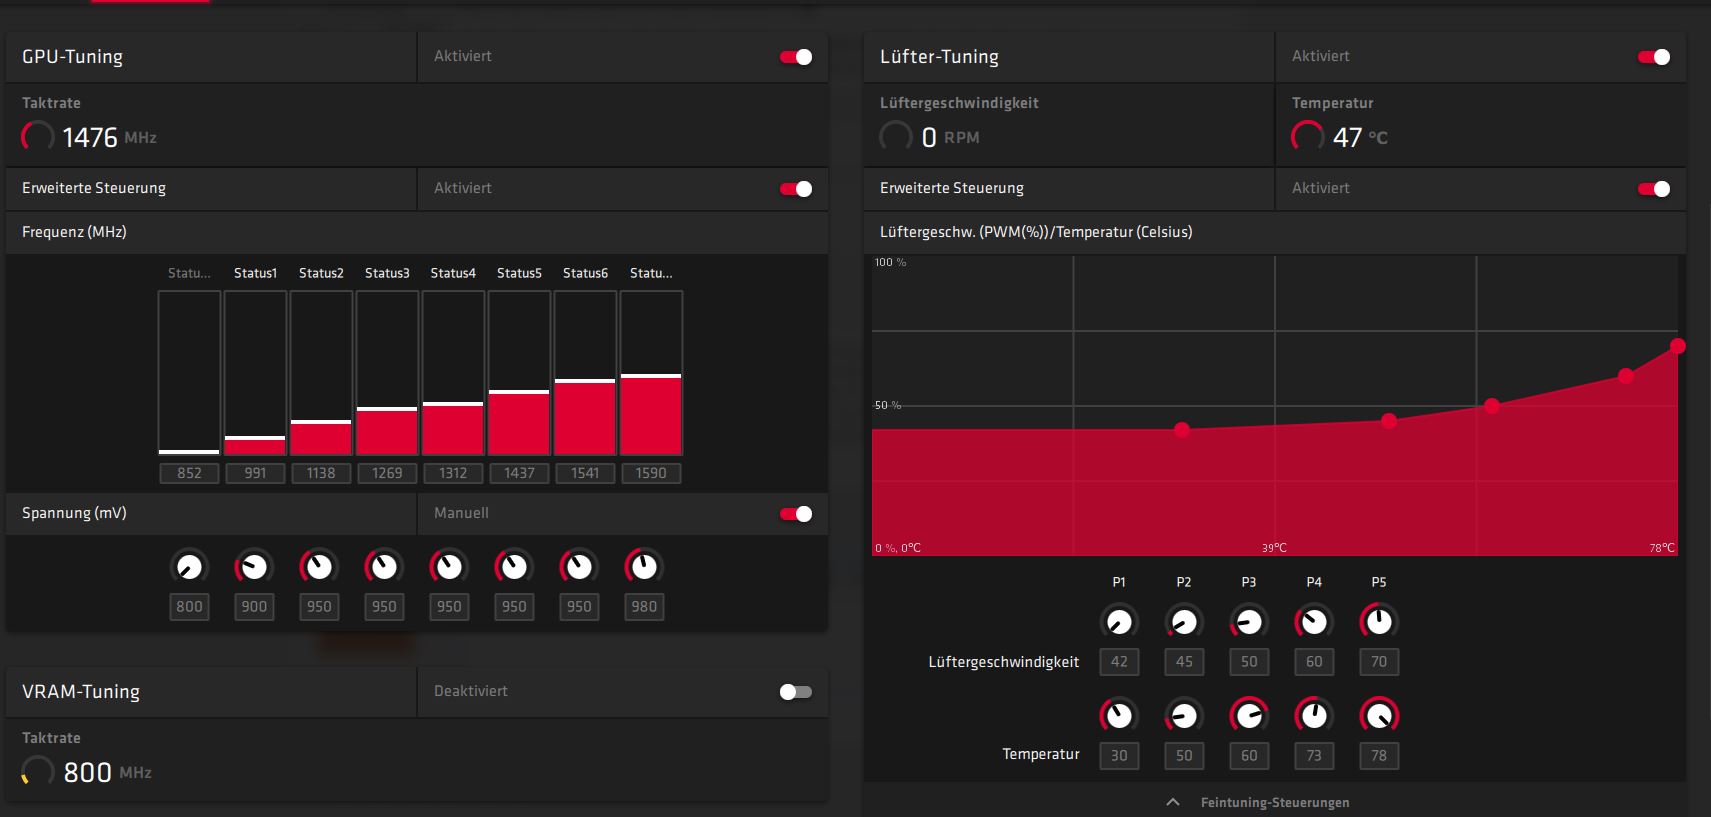Click the 900 mV voltage field
Image resolution: width=1711 pixels, height=817 pixels.
(254, 606)
